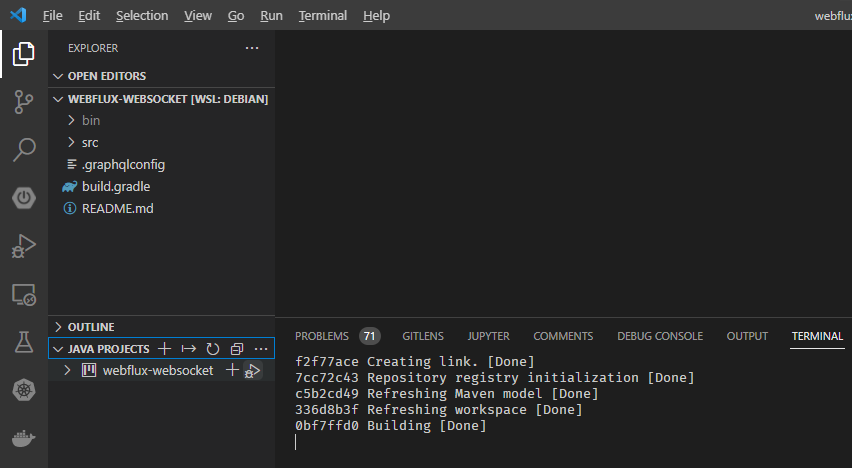Click the README.md info icon

coord(70,209)
